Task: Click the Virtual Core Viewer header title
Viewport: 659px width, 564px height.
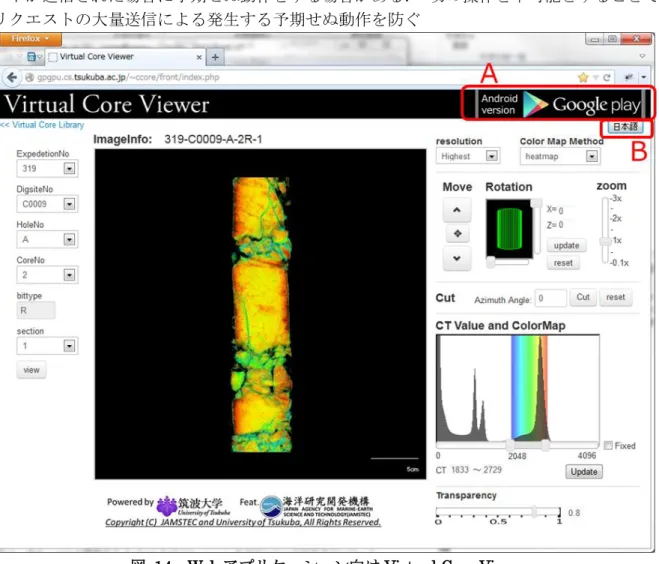Action: pyautogui.click(x=106, y=104)
